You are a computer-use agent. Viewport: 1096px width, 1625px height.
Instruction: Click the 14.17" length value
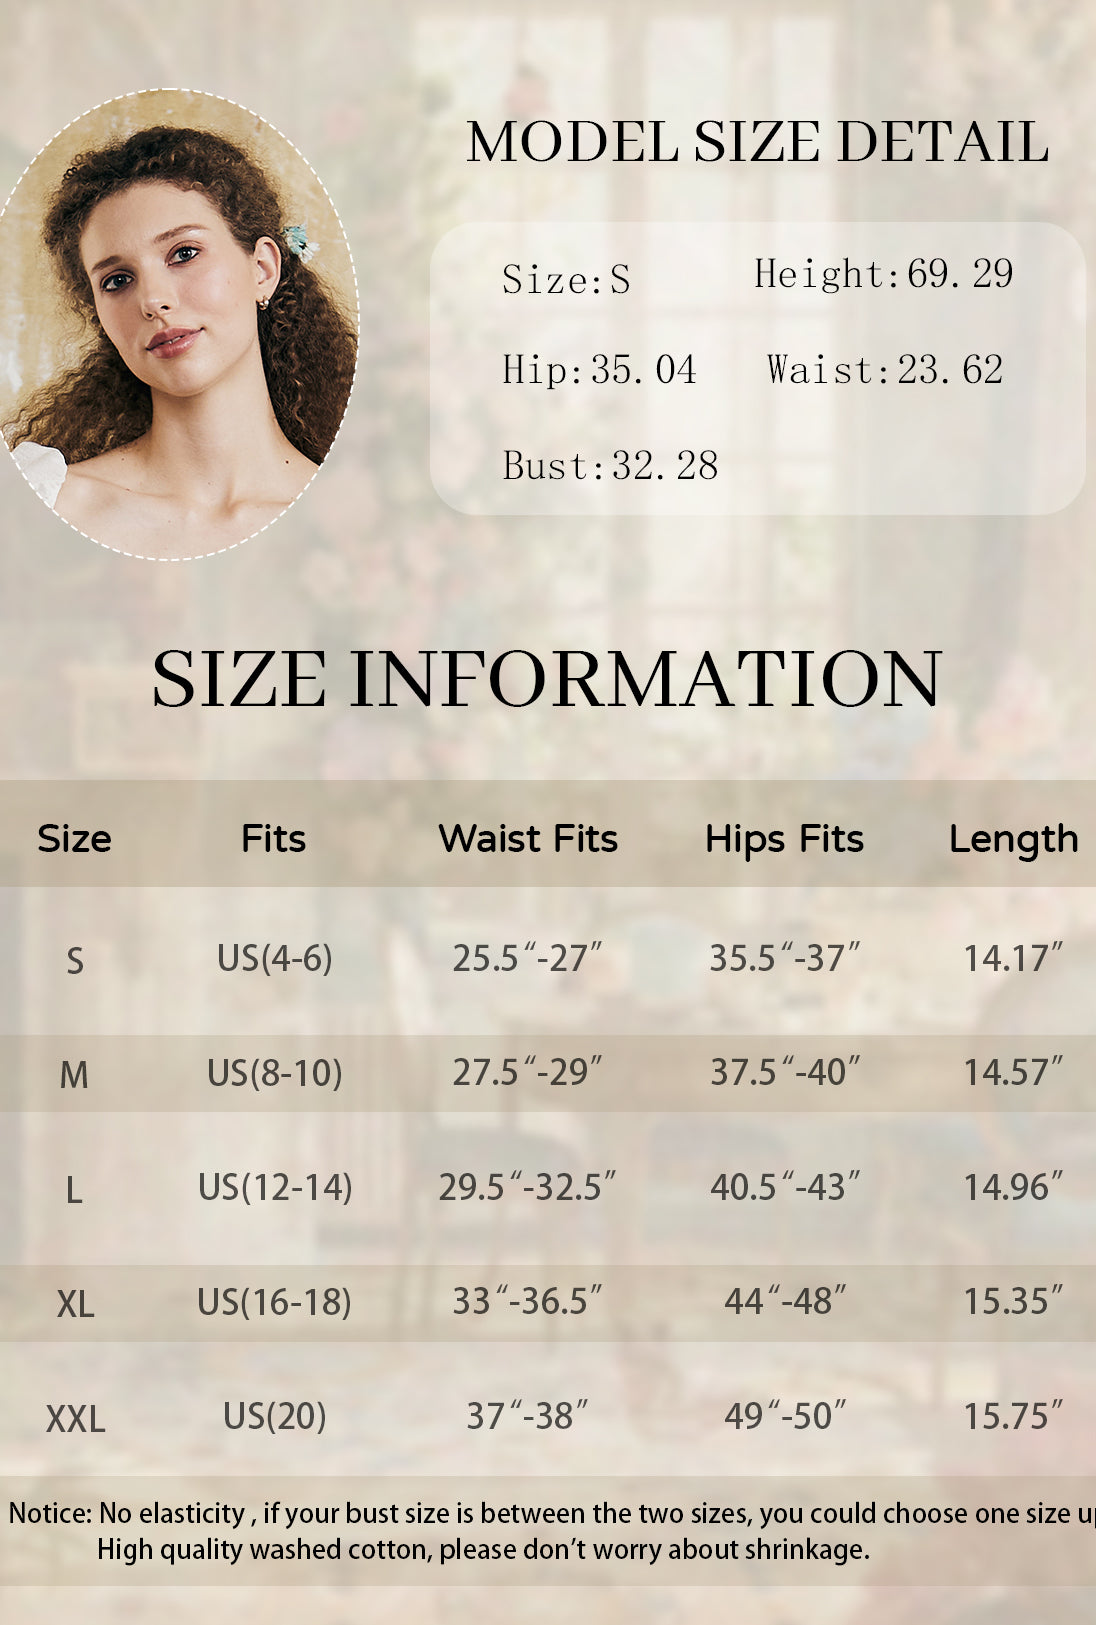coord(1012,958)
